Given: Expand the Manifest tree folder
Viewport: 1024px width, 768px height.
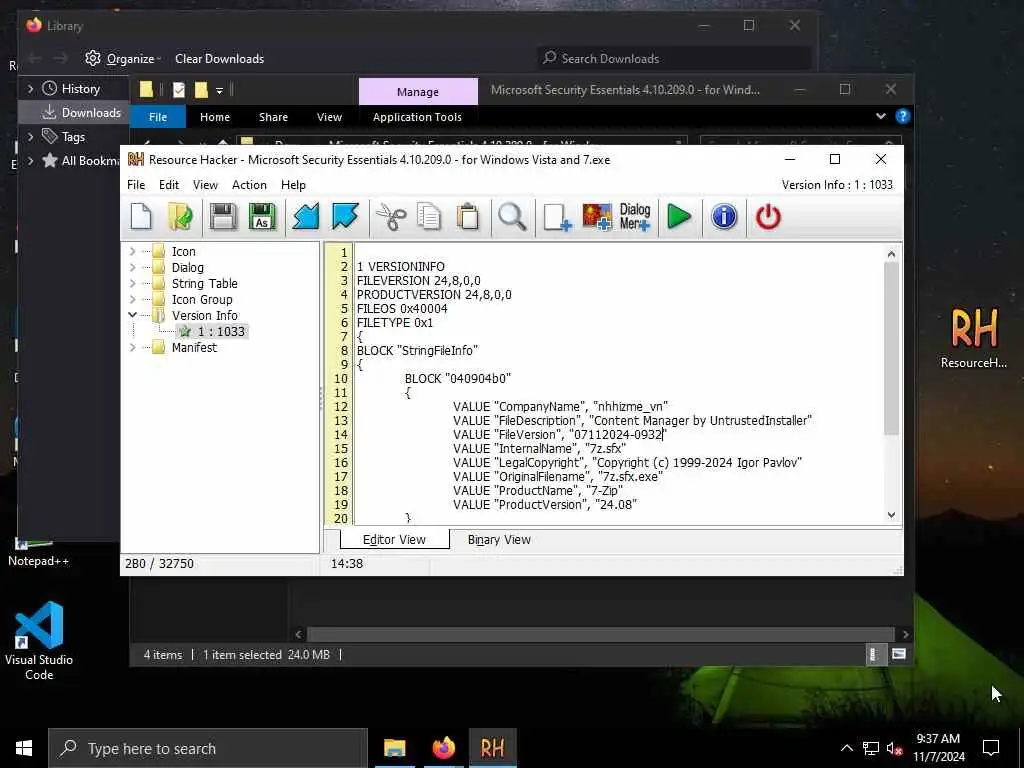Looking at the screenshot, I should 133,347.
